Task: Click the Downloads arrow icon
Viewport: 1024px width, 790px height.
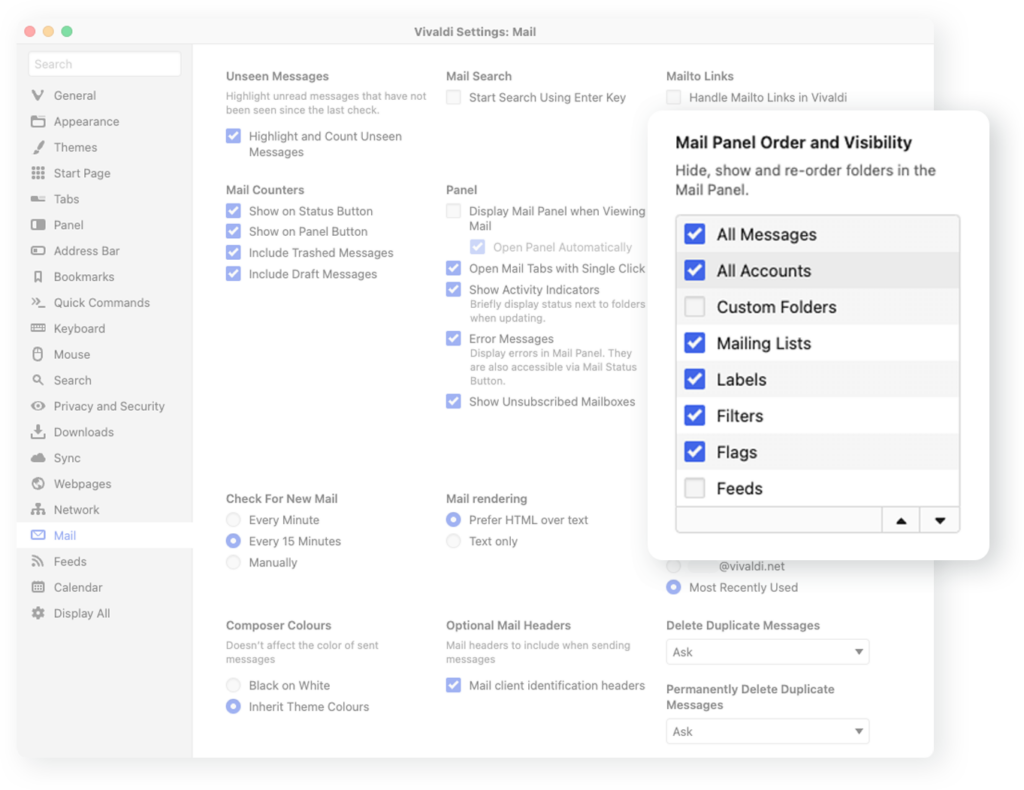Action: click(38, 432)
